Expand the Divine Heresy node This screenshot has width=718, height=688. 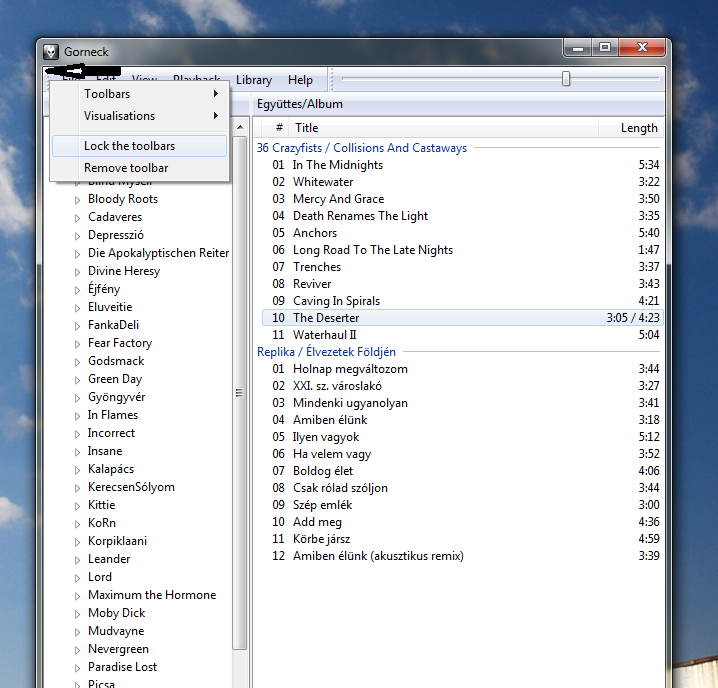[x=77, y=272]
